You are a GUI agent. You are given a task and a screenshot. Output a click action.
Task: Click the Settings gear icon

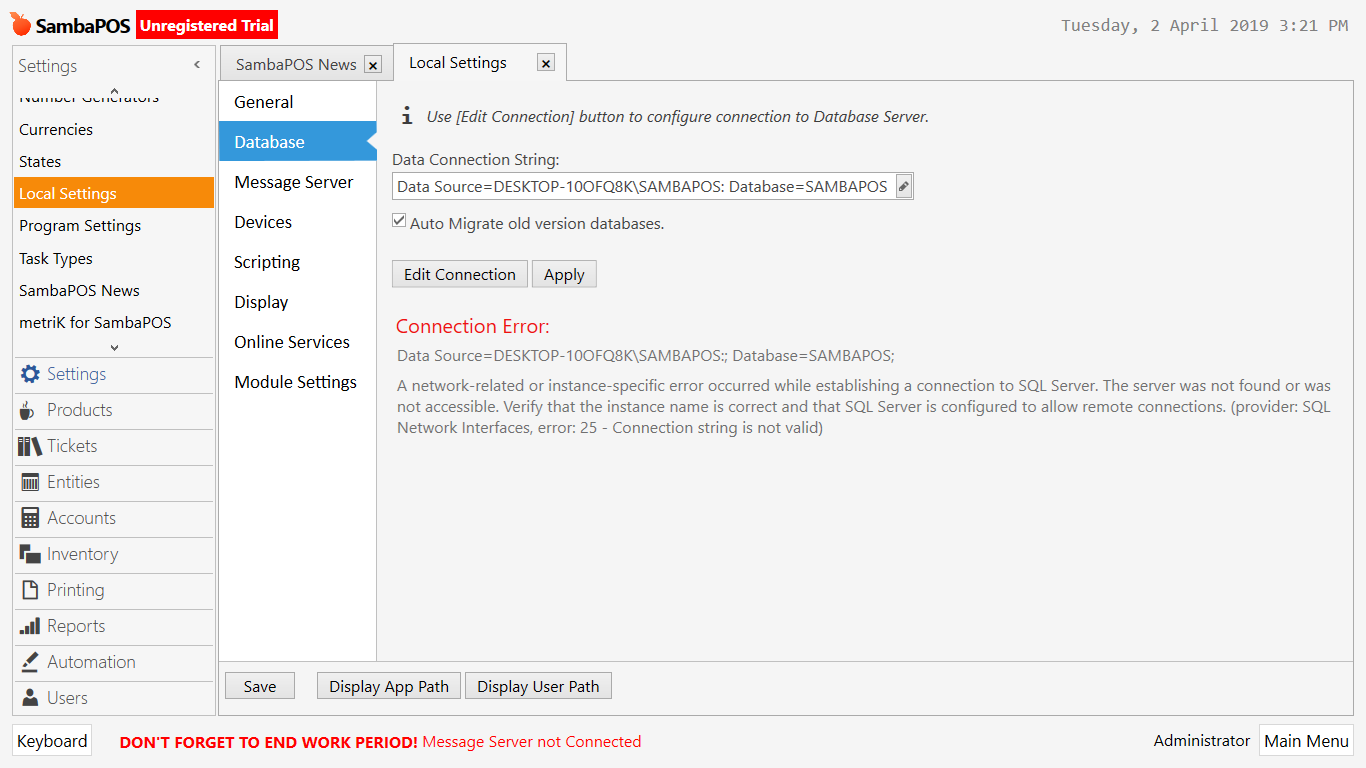pyautogui.click(x=30, y=374)
